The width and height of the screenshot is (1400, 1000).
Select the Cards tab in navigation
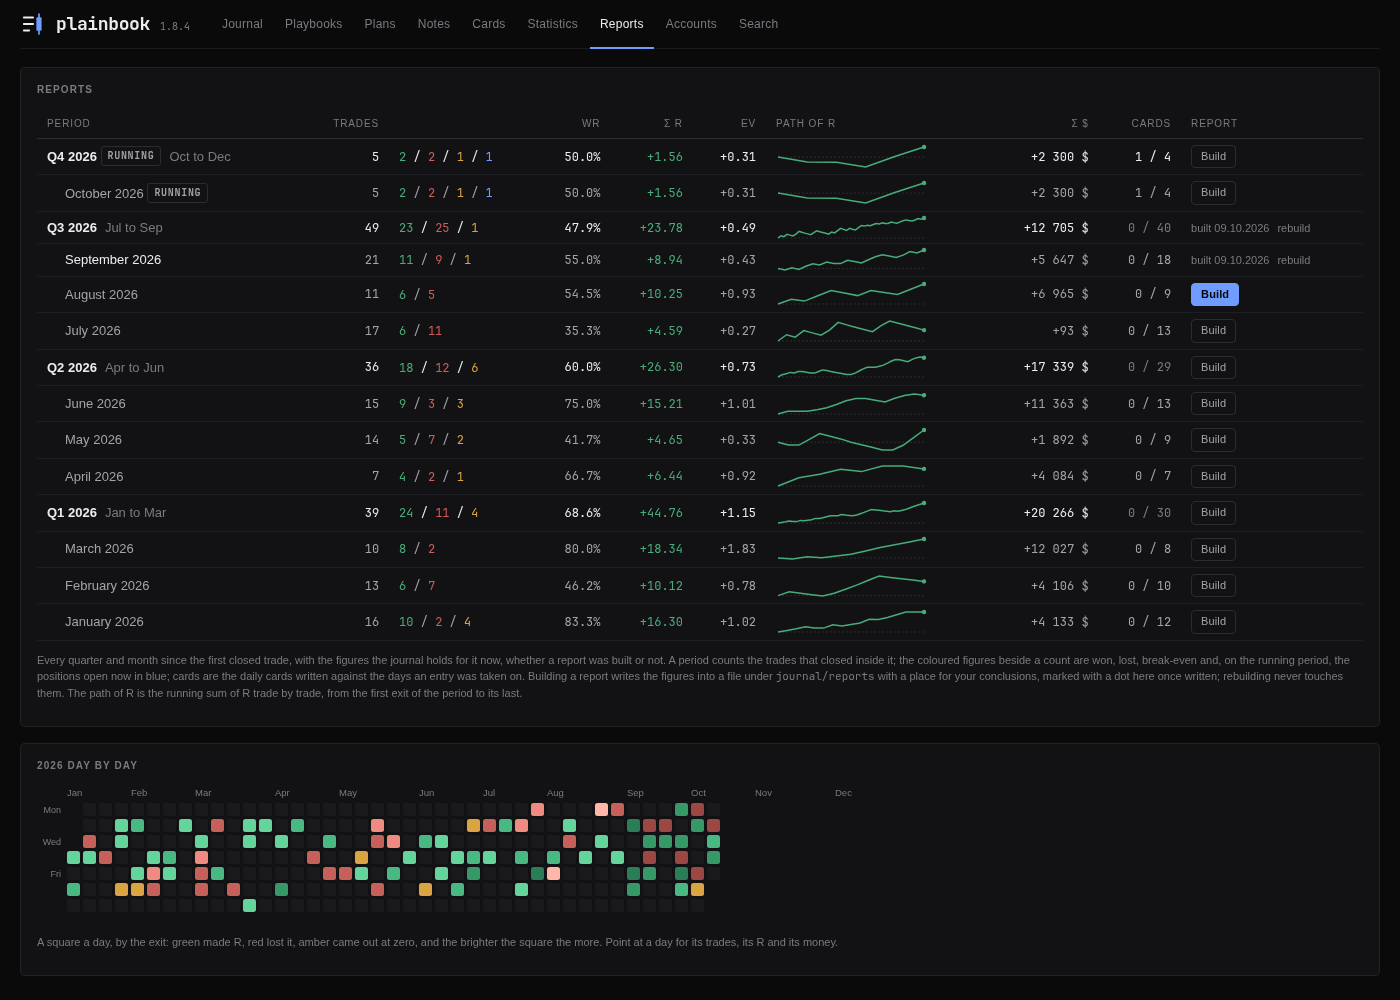489,24
